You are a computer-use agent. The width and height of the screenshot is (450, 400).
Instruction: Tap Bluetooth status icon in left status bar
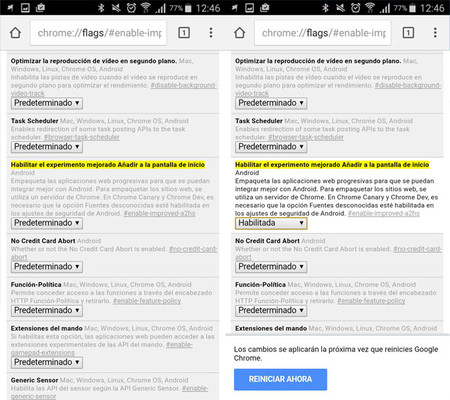click(x=101, y=8)
